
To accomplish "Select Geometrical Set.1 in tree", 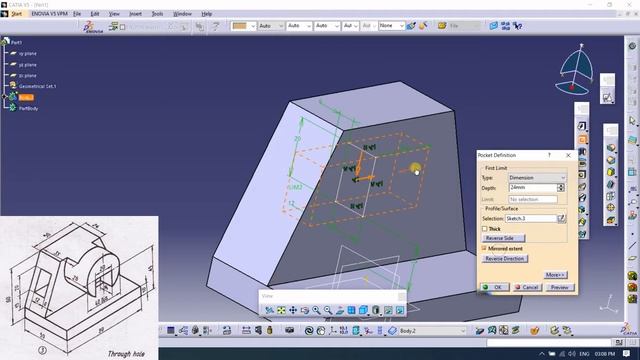I will [38, 86].
